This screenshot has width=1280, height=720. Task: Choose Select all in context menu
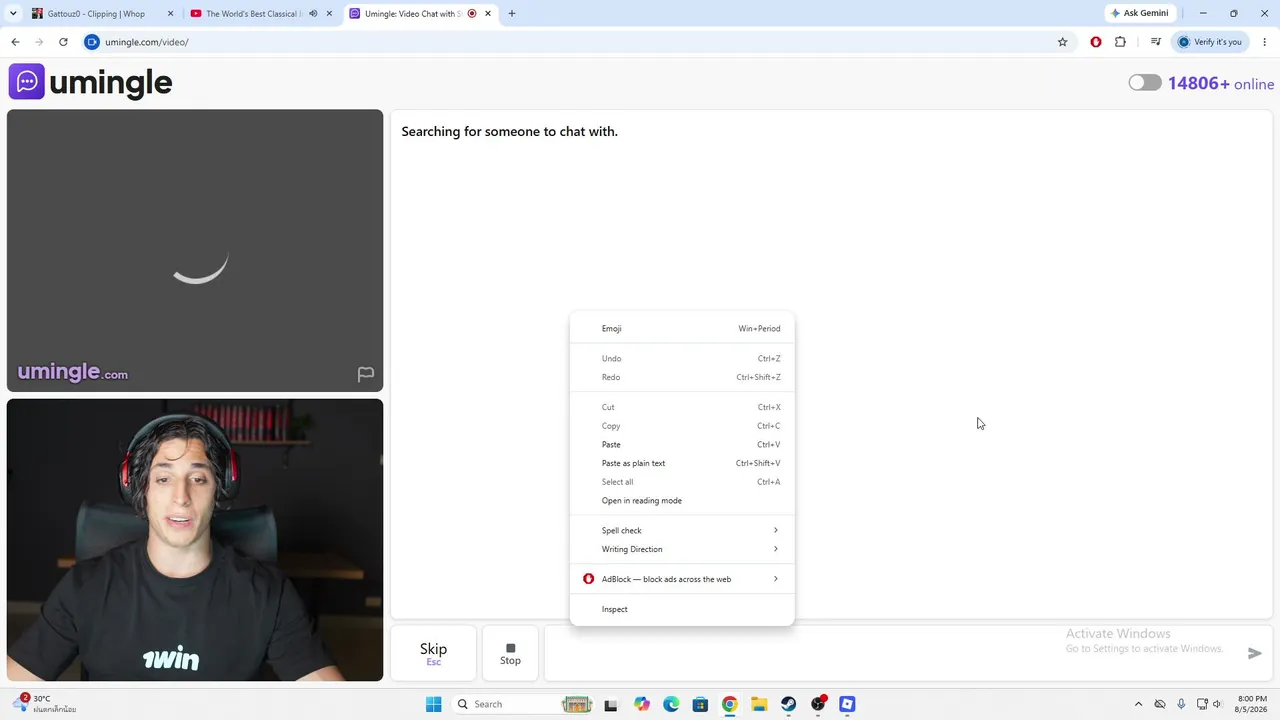[682, 482]
